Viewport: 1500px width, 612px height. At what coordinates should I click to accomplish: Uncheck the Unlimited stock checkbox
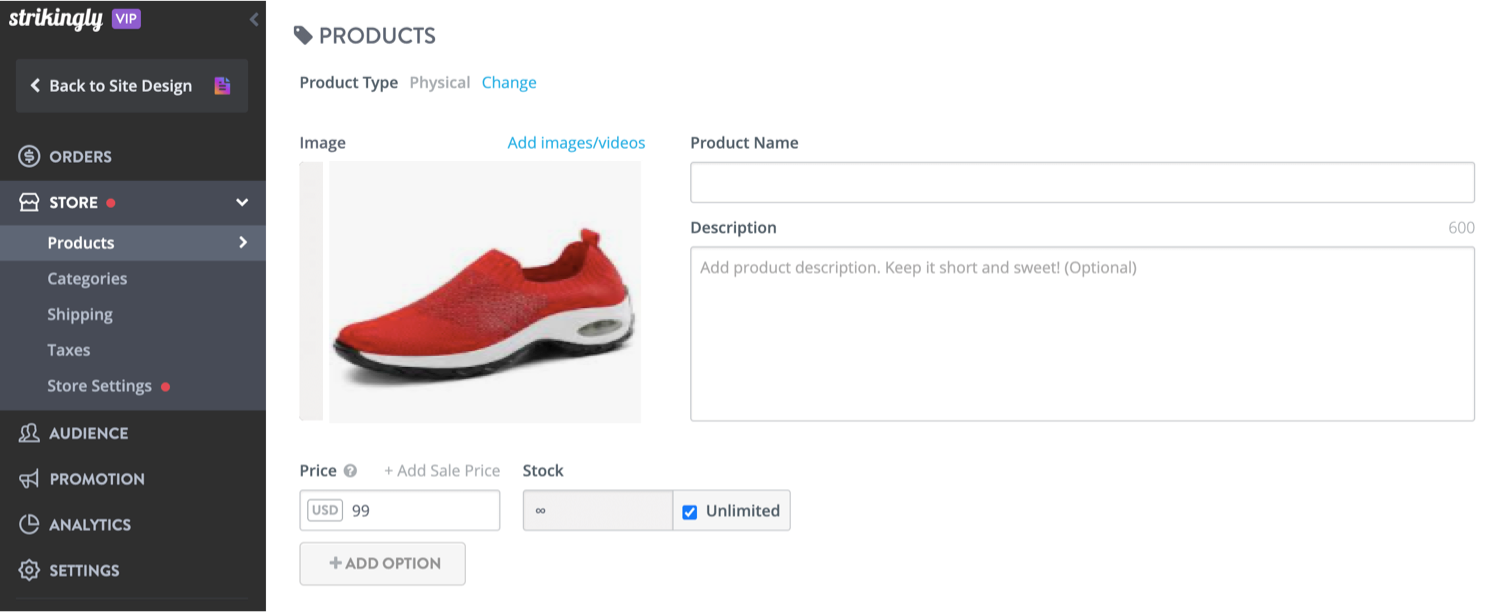point(689,511)
